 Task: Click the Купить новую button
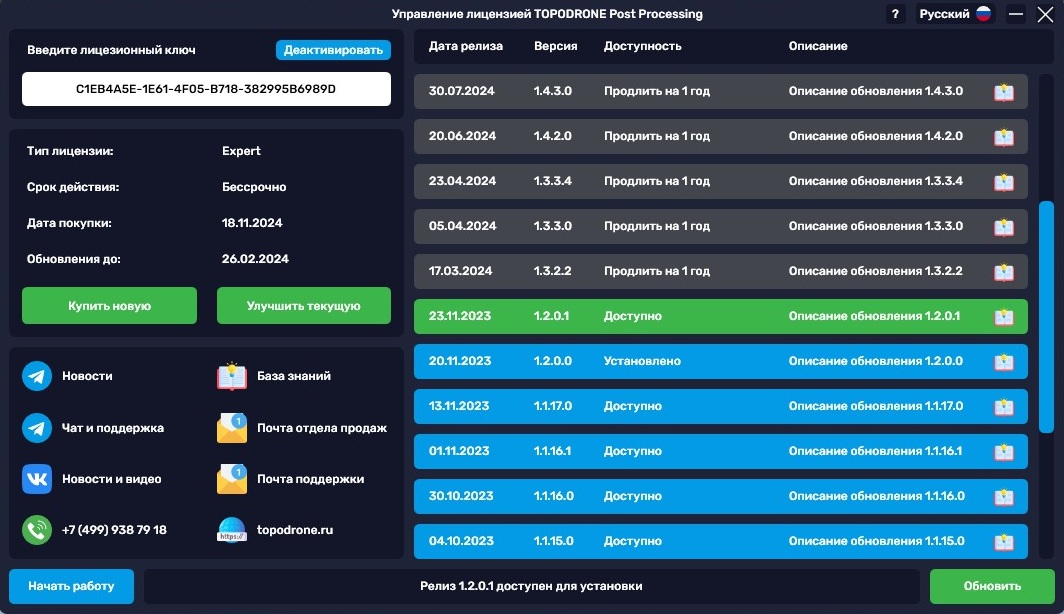click(109, 306)
